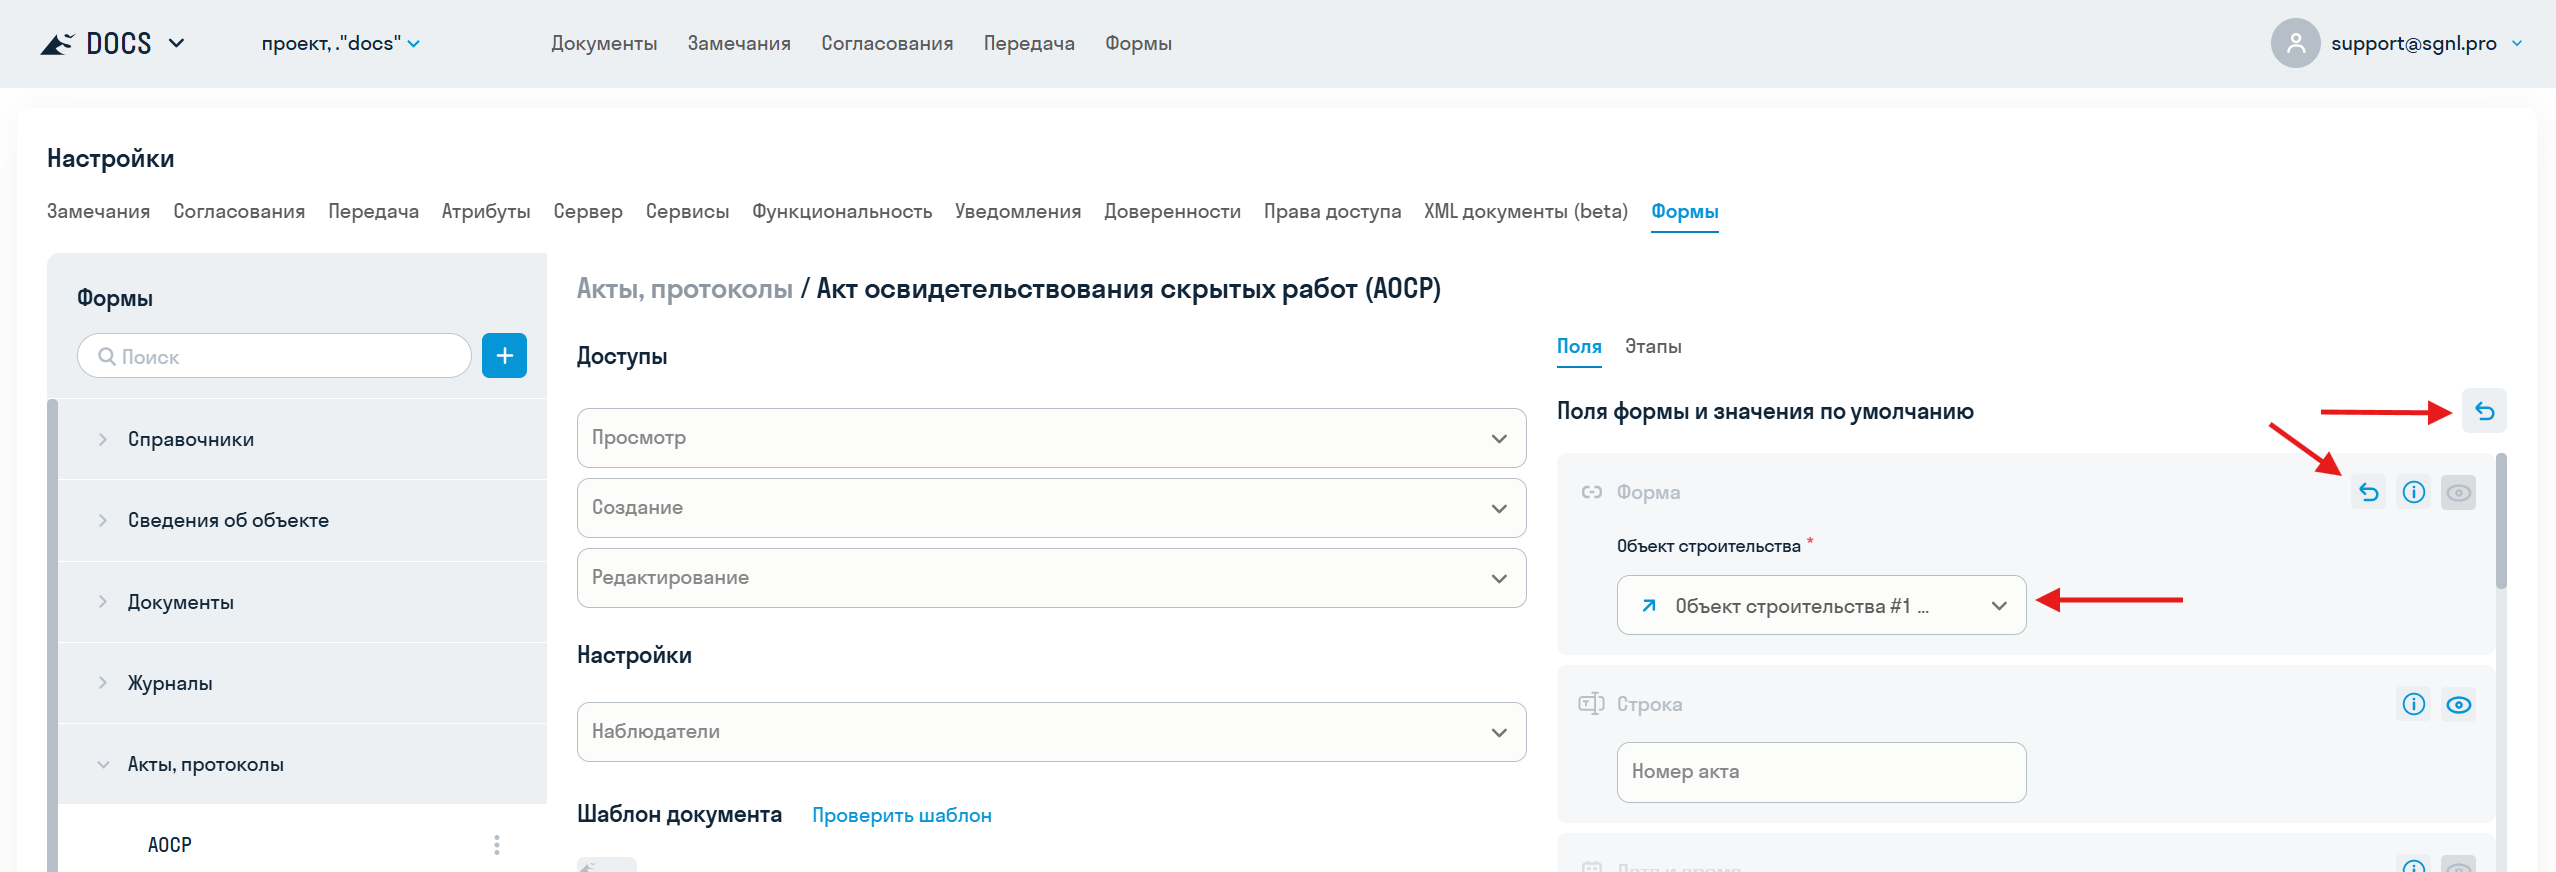
Task: Switch to the Этапы tab
Action: pyautogui.click(x=1653, y=346)
